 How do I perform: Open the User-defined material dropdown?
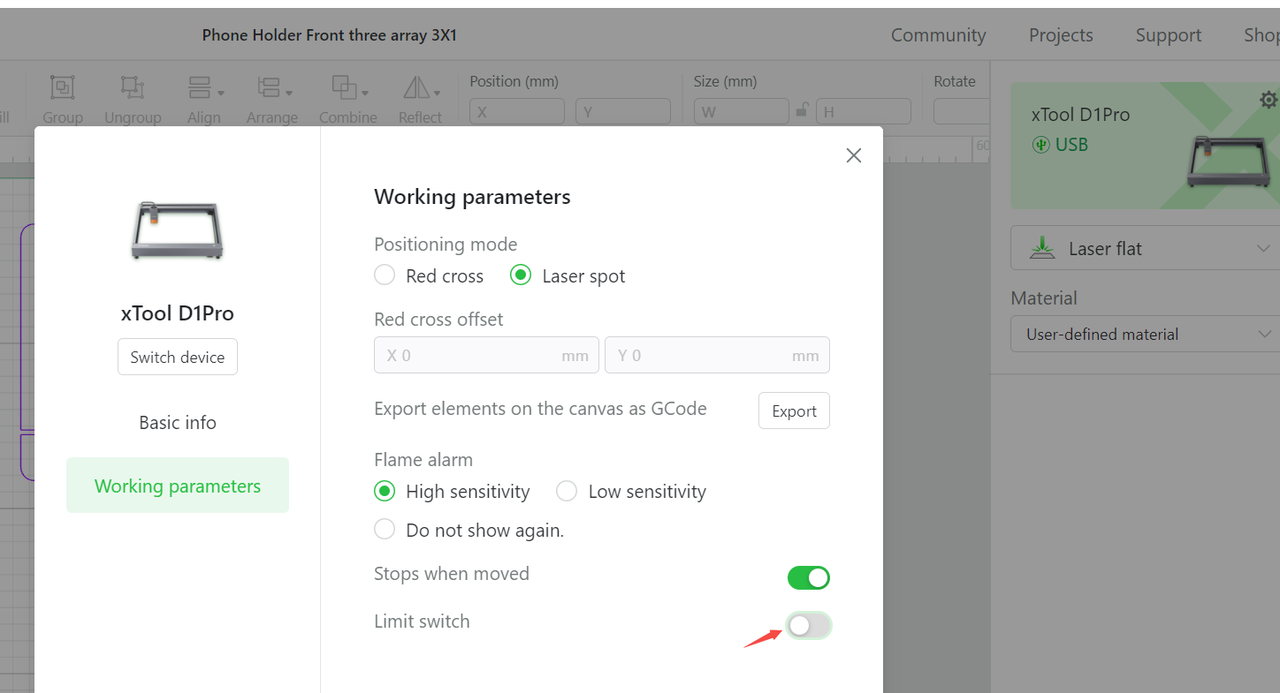pyautogui.click(x=1145, y=334)
